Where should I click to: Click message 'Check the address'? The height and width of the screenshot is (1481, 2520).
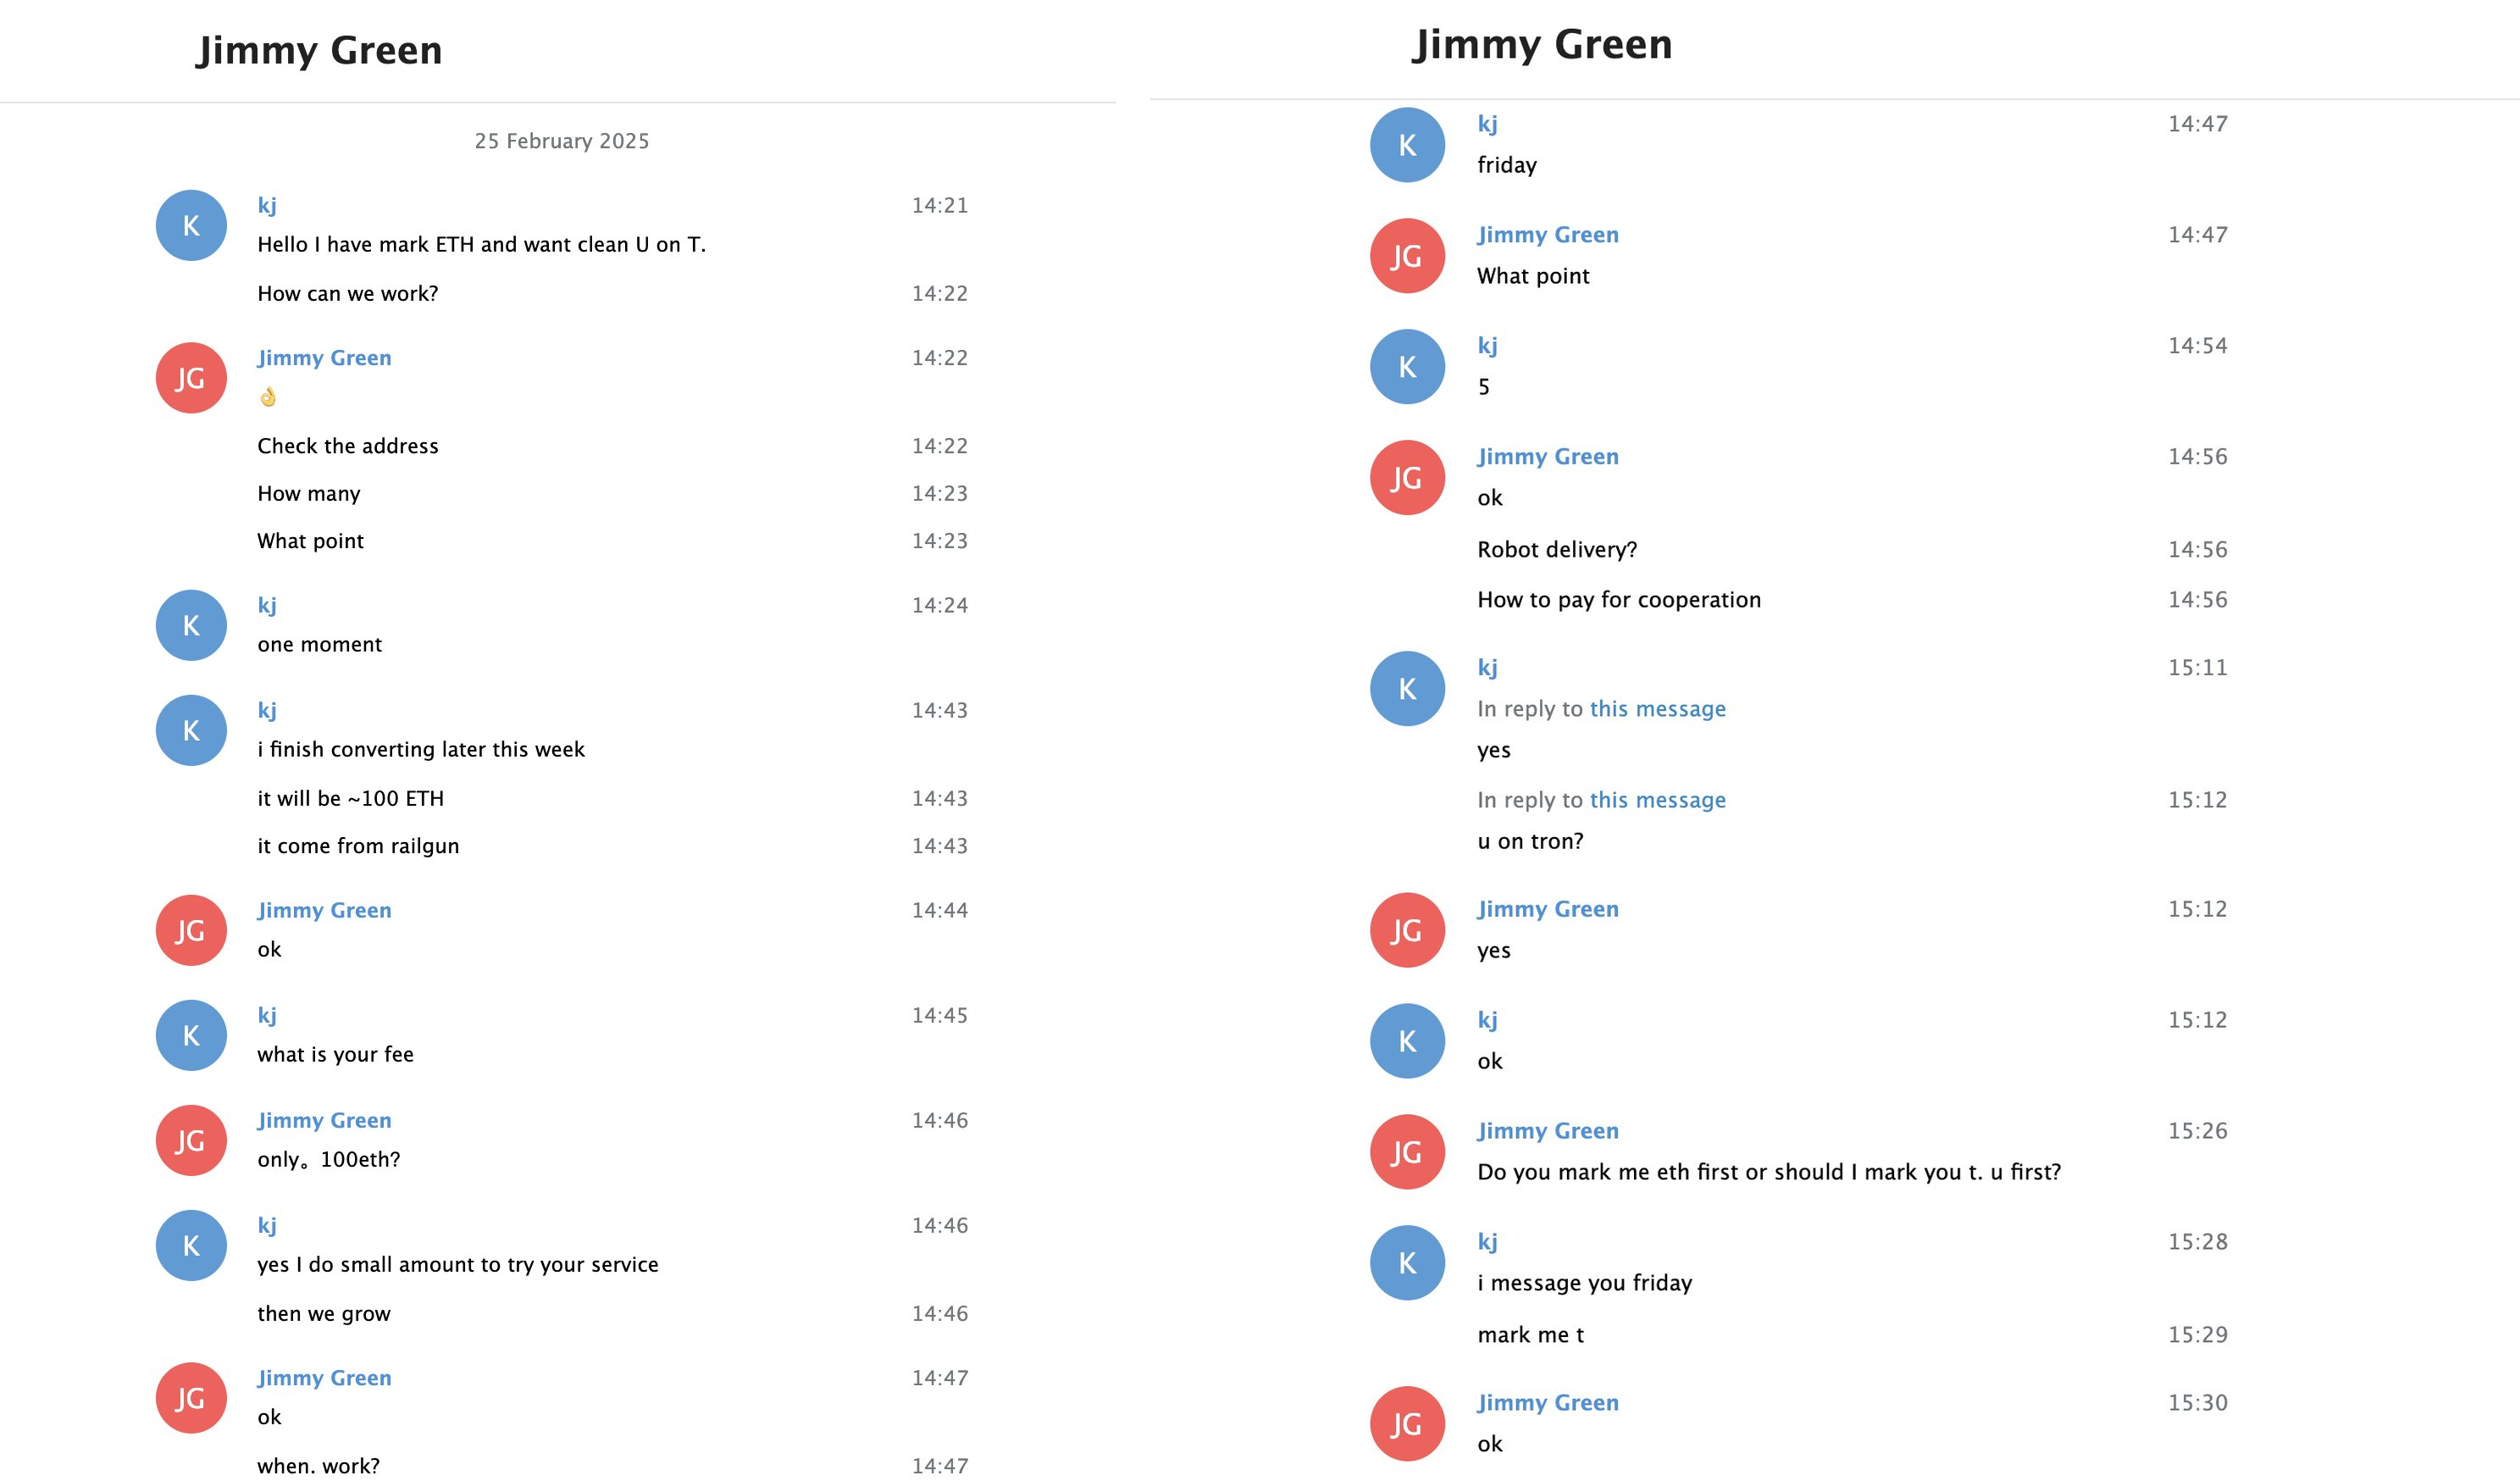point(348,446)
